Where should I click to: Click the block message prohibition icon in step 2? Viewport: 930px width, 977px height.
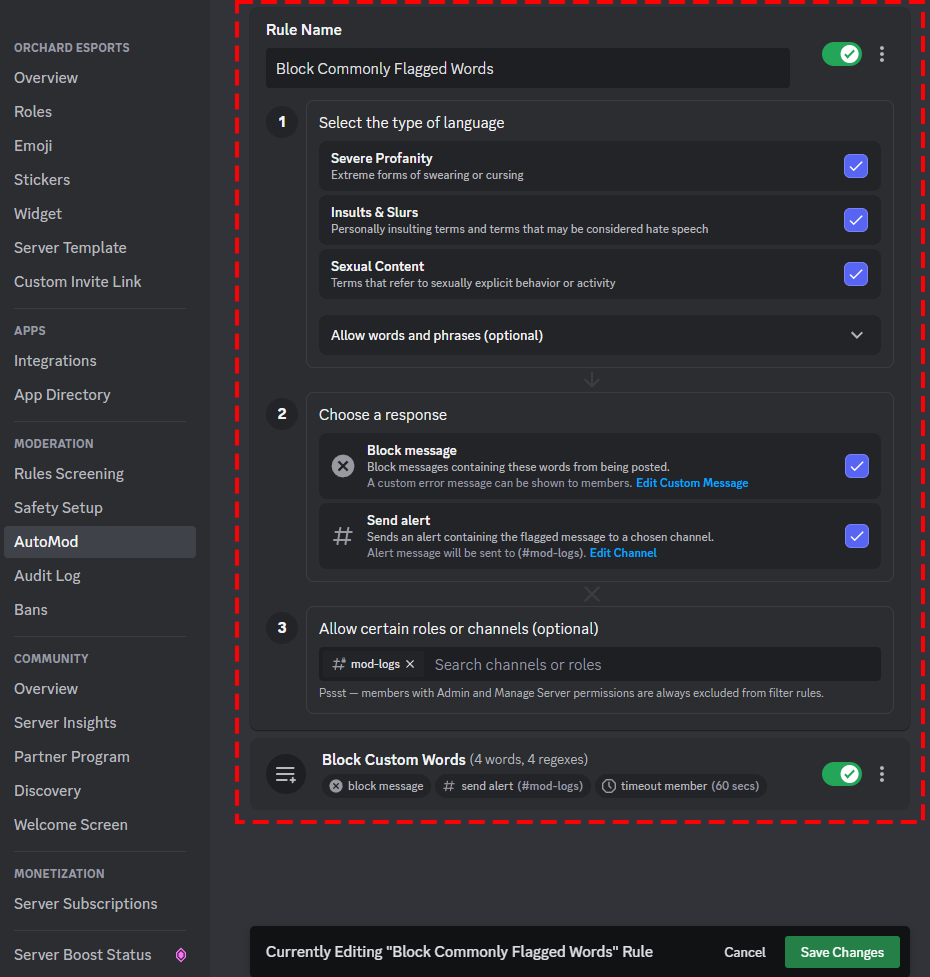[343, 465]
